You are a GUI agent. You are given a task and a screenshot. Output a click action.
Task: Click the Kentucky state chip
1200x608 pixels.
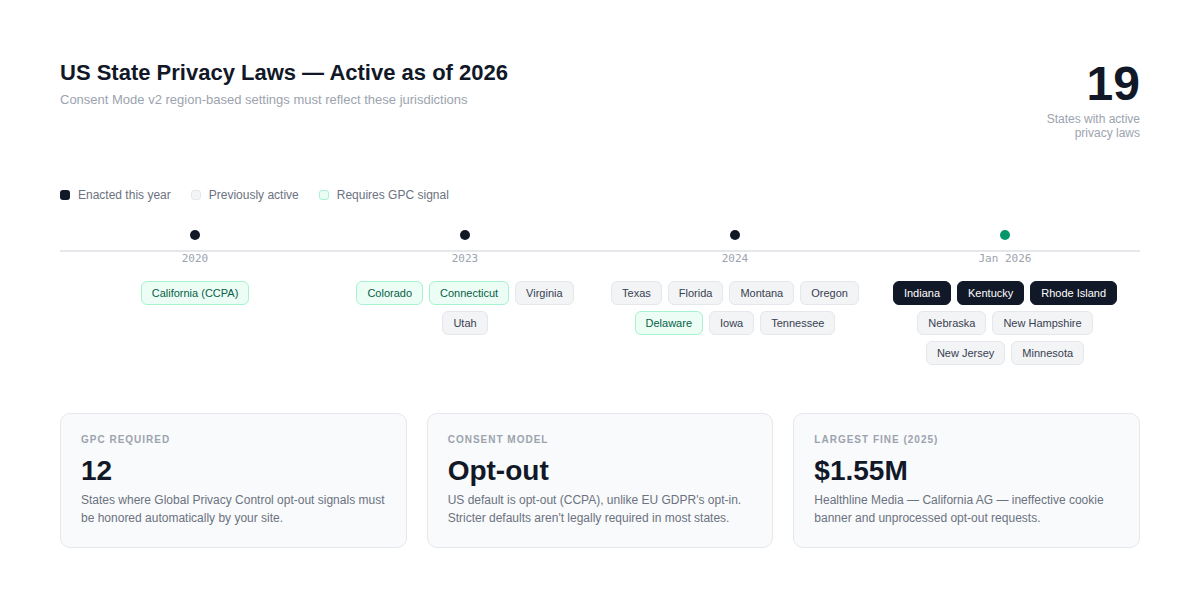coord(990,293)
